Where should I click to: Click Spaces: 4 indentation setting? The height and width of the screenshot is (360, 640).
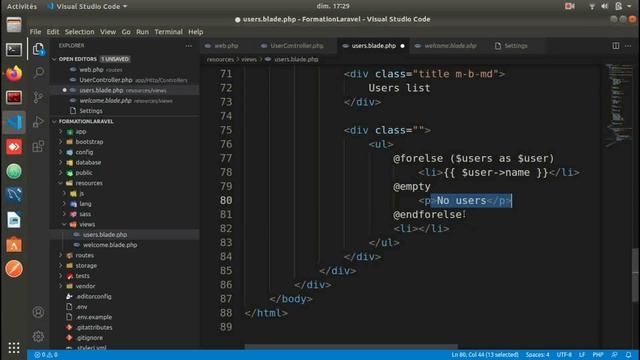[x=537, y=355]
